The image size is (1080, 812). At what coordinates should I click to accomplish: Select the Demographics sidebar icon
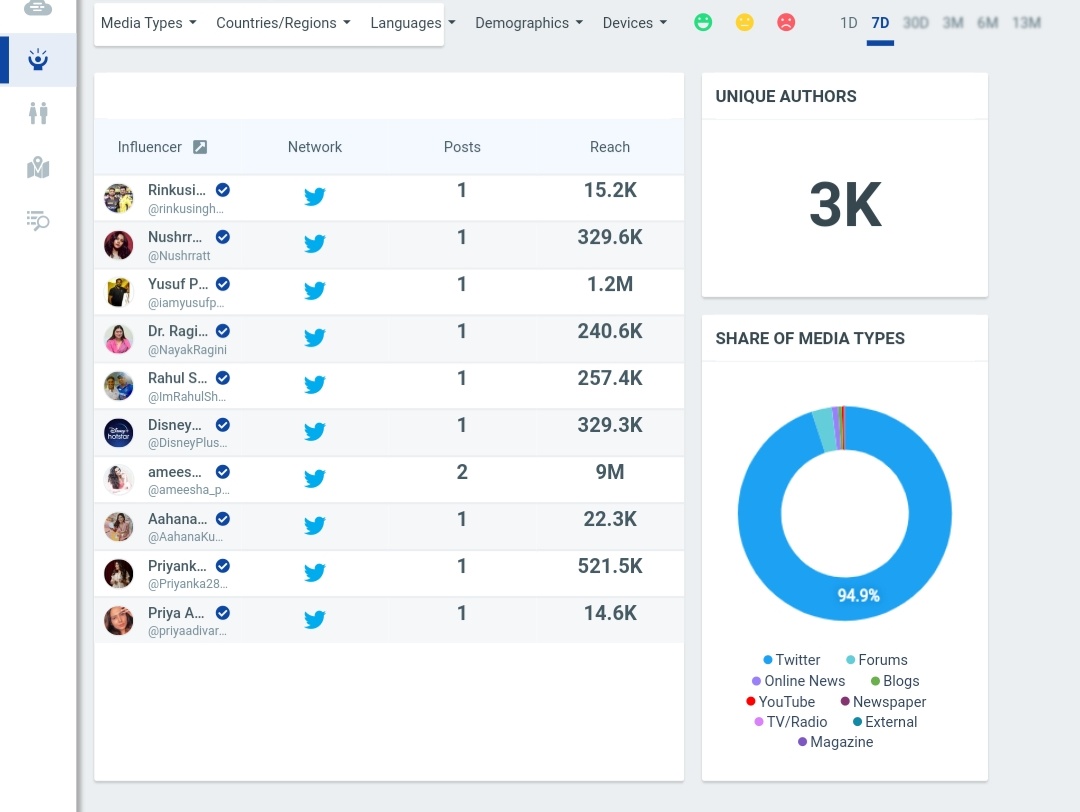(38, 112)
